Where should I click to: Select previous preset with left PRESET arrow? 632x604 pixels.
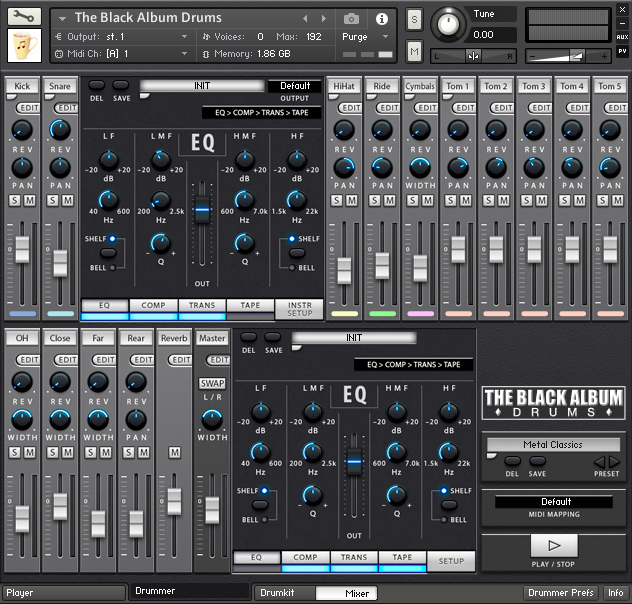coord(600,462)
